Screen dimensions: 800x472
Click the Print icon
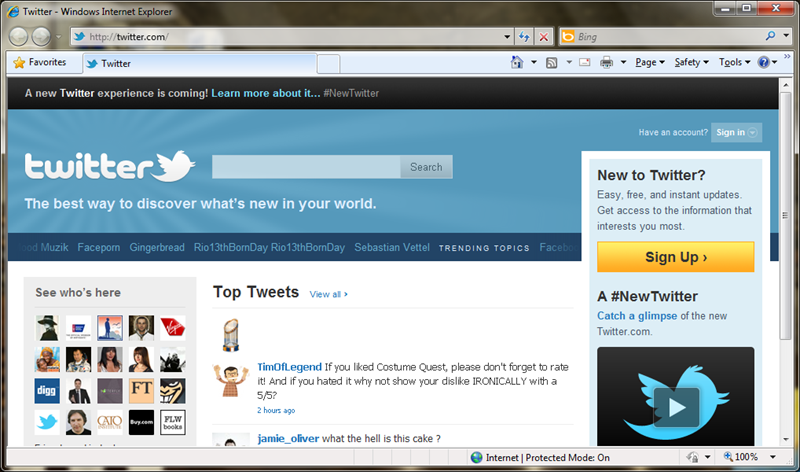pyautogui.click(x=607, y=62)
